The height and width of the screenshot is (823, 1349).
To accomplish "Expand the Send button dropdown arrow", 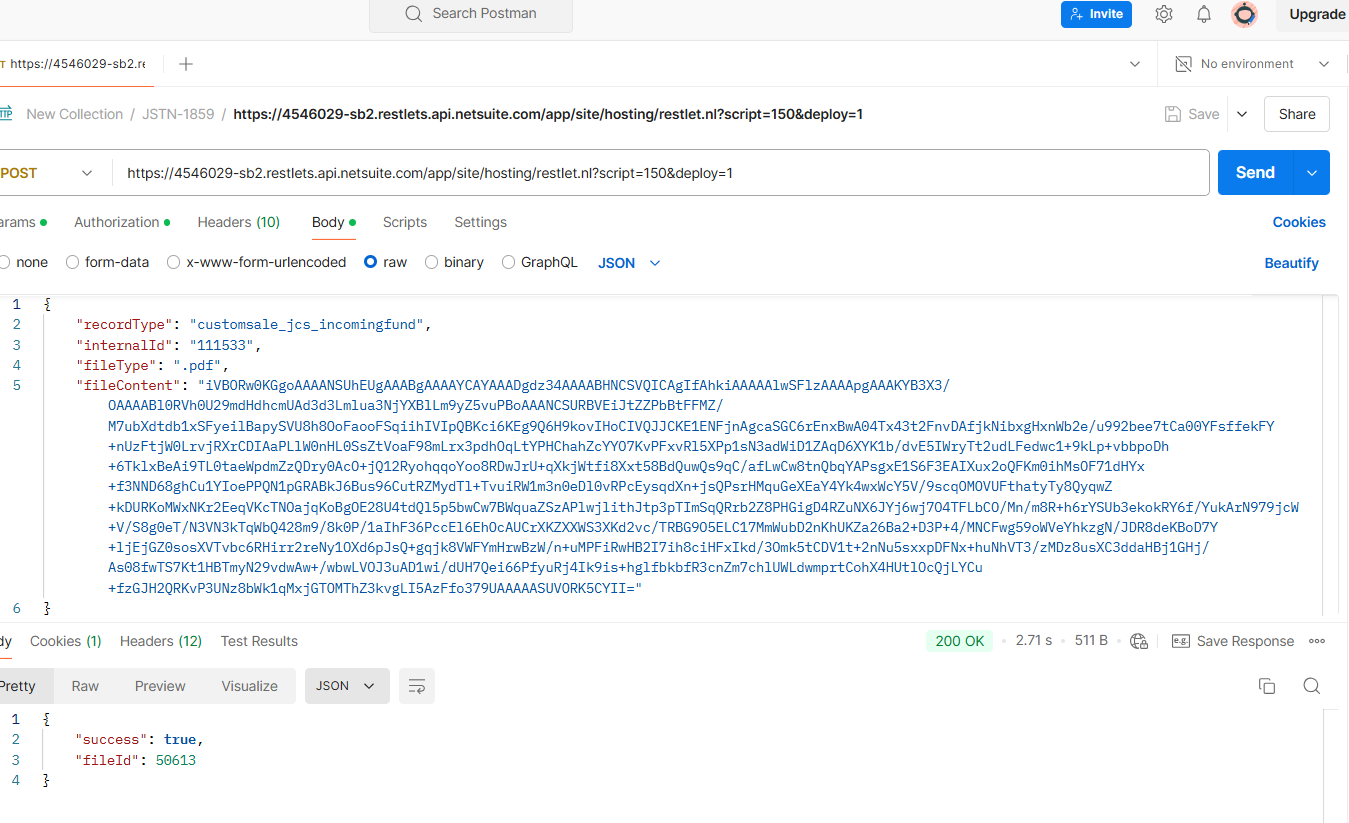I will click(1312, 172).
